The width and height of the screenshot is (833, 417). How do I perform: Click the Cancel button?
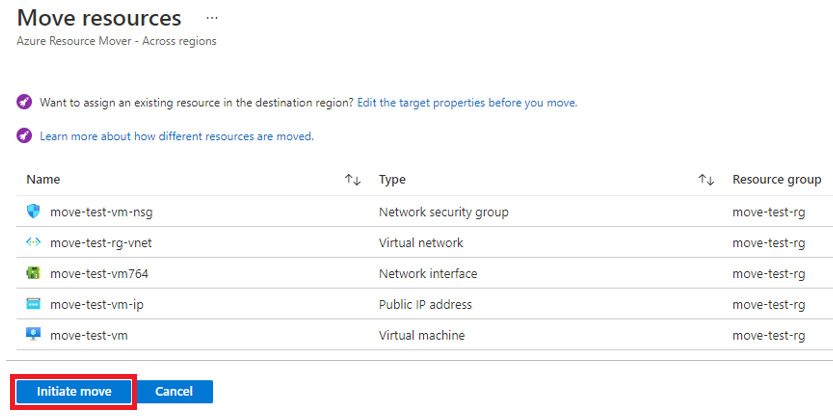[174, 392]
